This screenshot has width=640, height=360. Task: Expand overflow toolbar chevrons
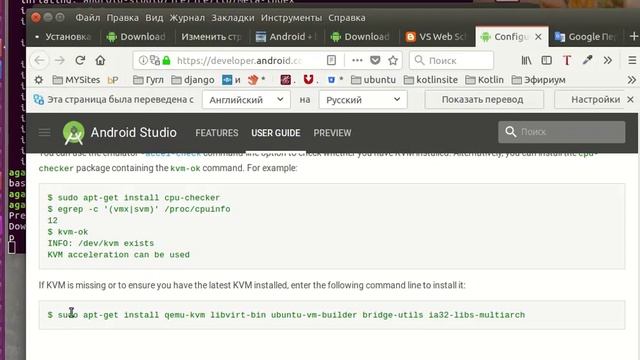tap(608, 60)
